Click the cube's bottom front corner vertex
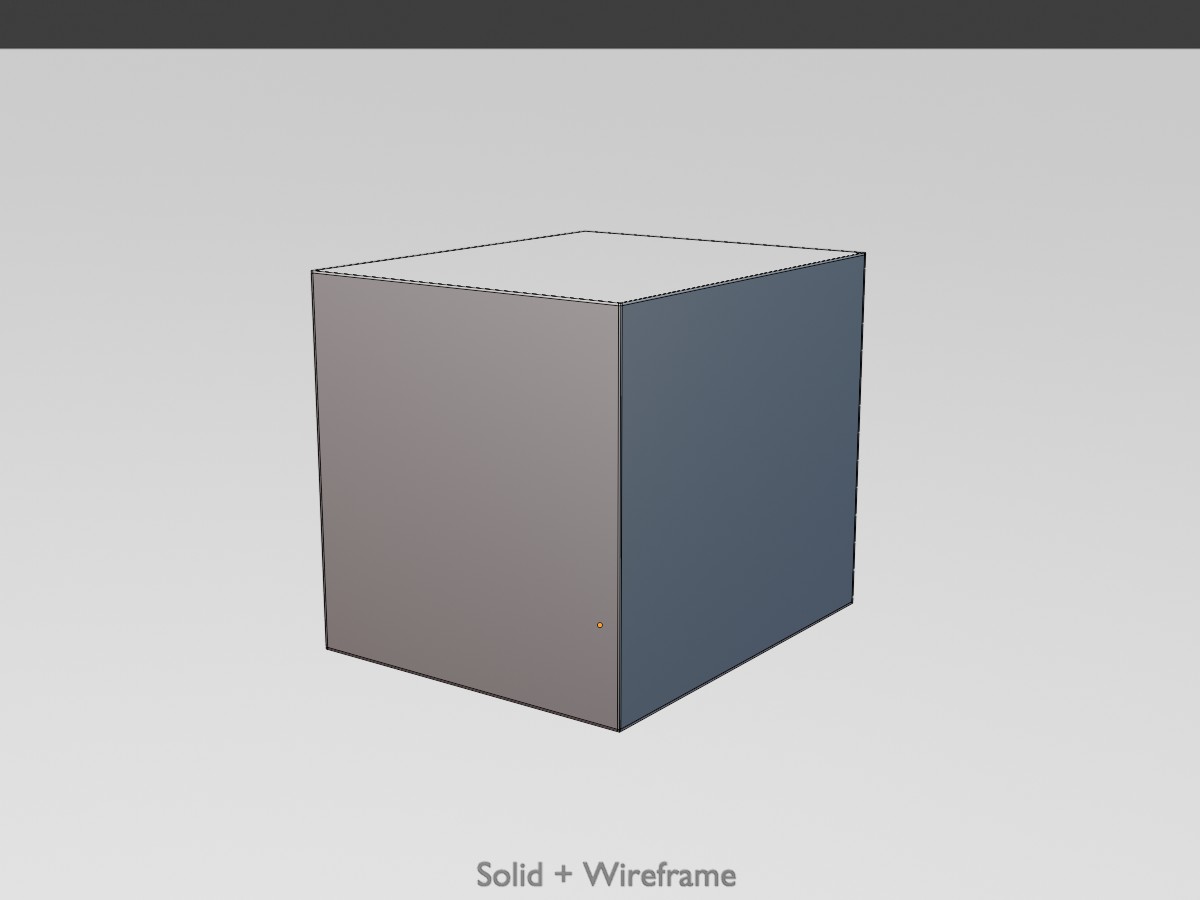Screen dimensions: 1200x900 pos(619,731)
